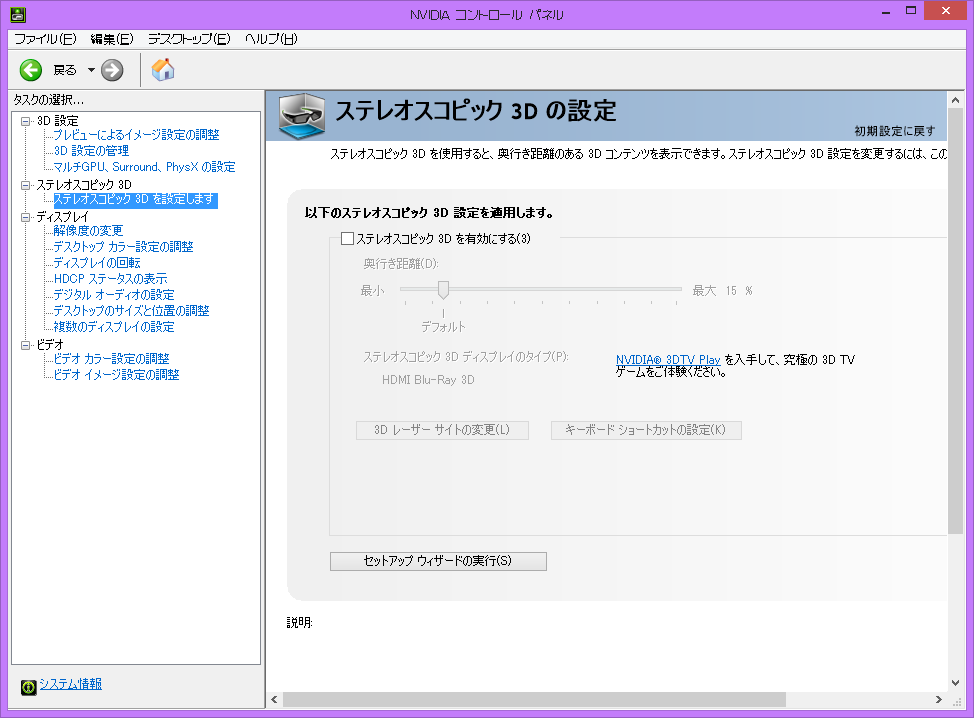Click the vertical scrollbar up arrow

click(x=955, y=100)
